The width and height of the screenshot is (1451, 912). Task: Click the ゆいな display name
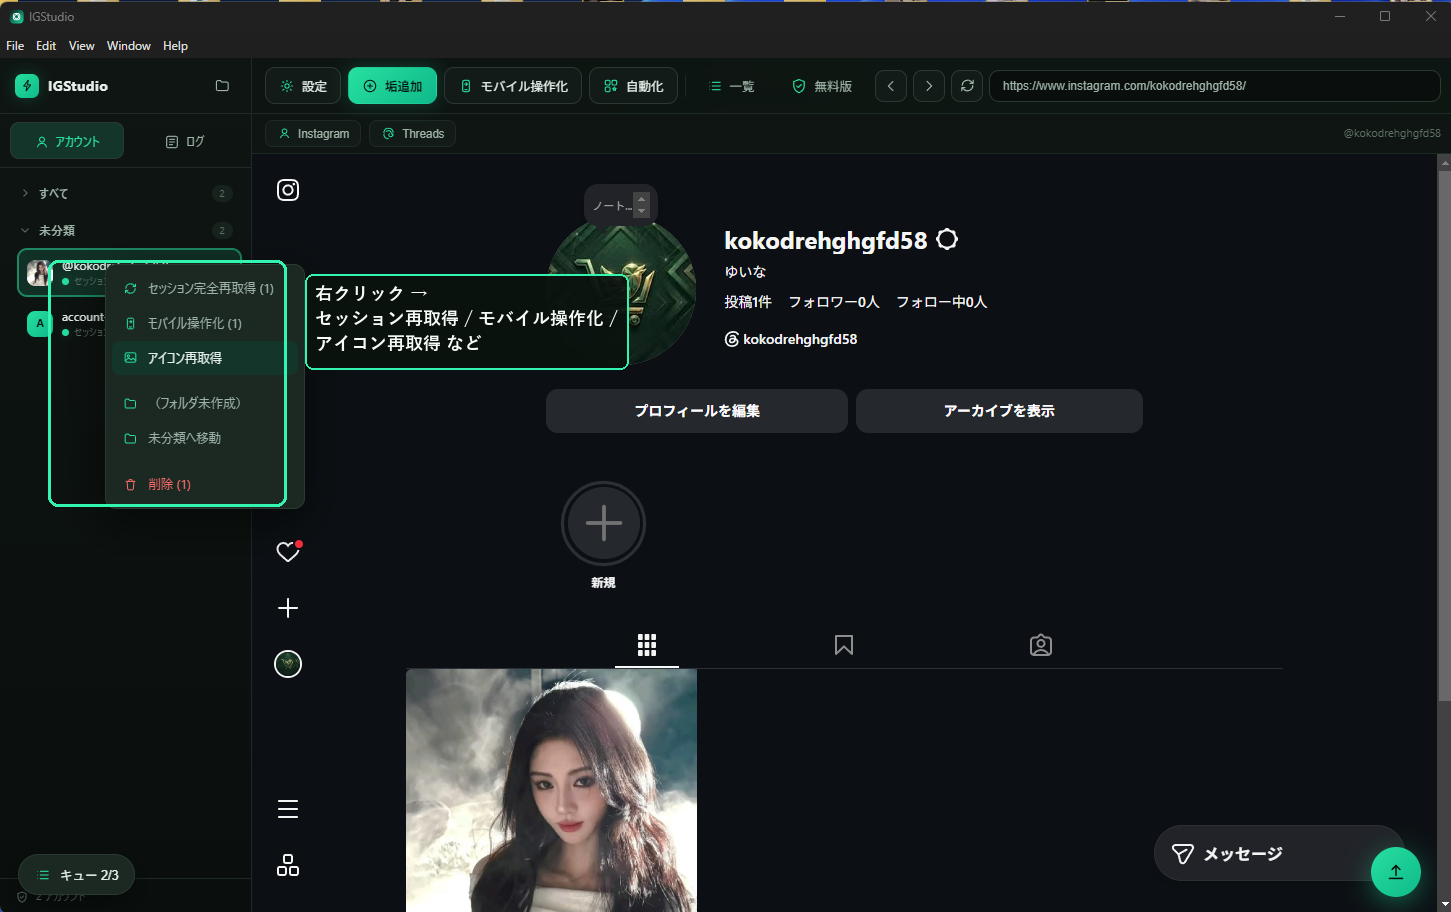[745, 272]
